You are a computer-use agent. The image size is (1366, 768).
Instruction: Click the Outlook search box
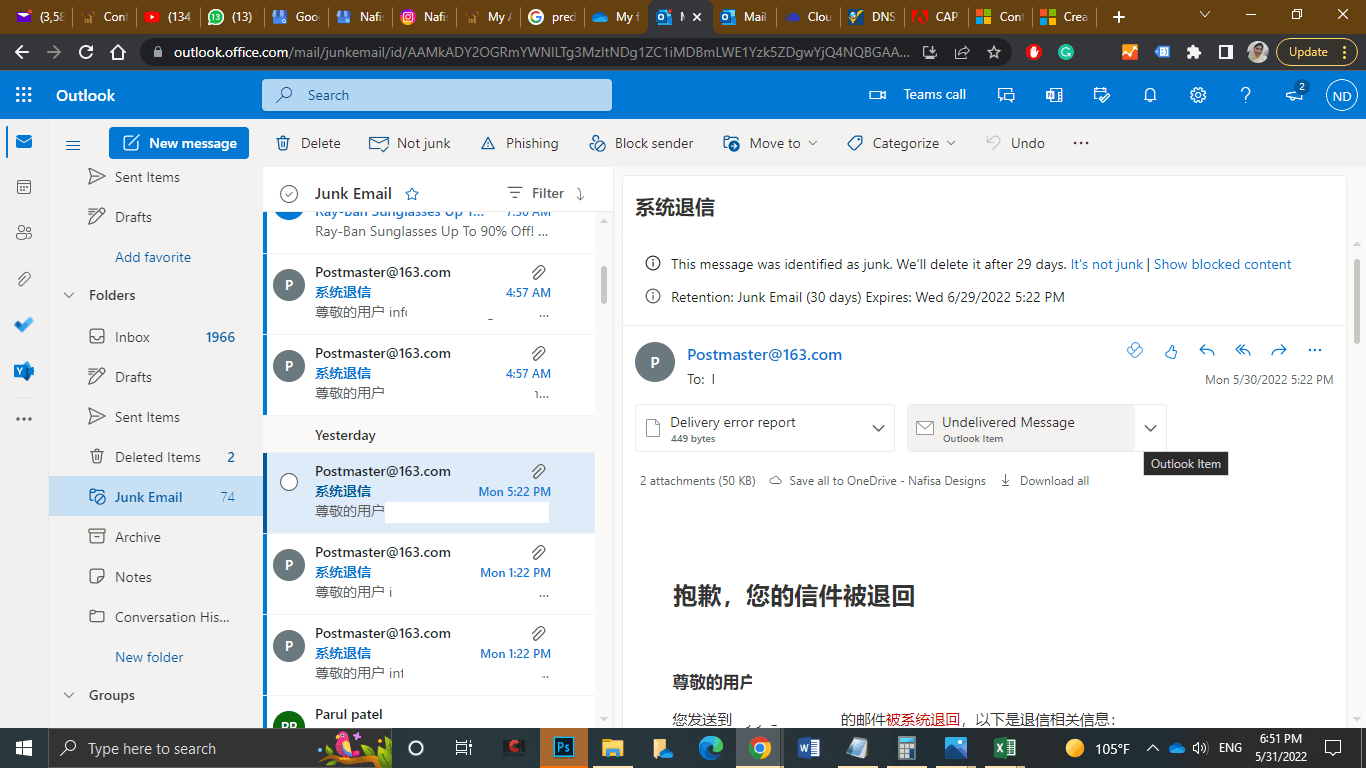pos(437,95)
